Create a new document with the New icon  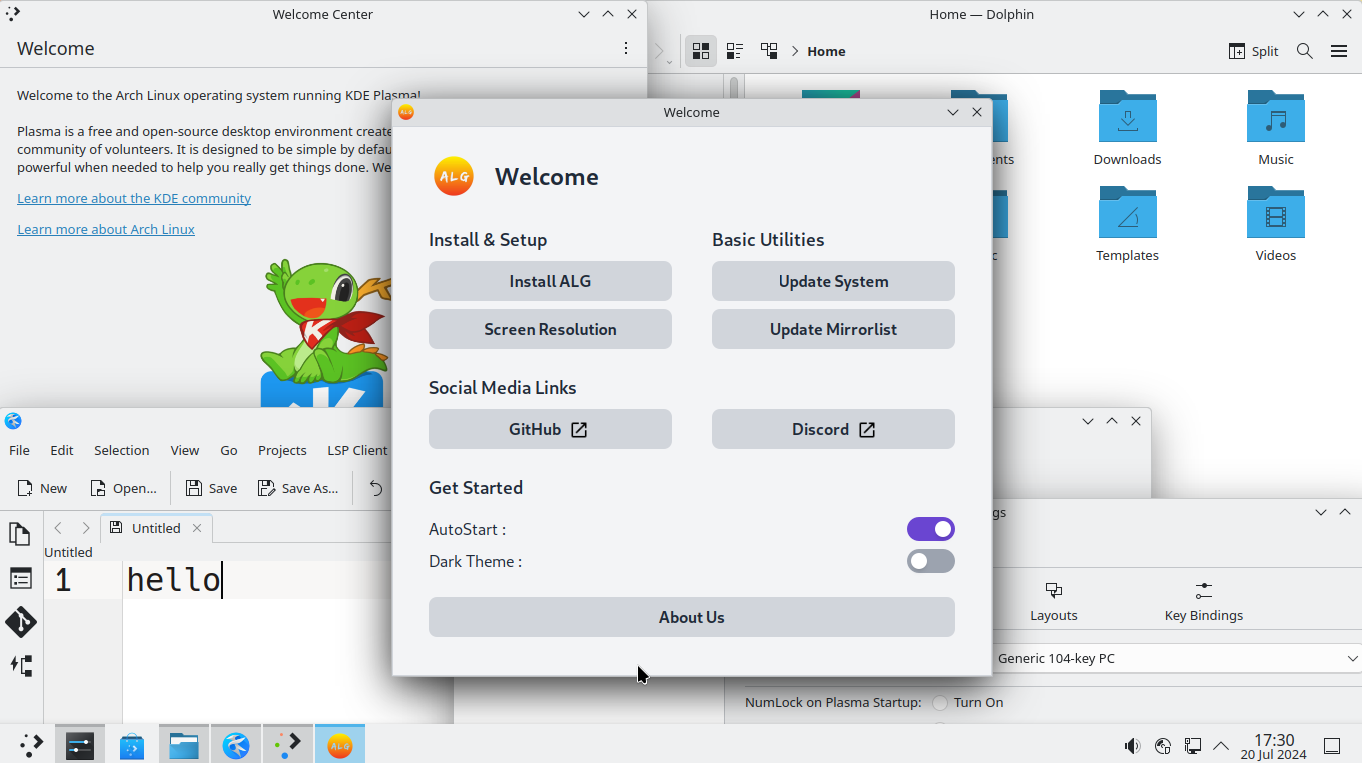point(42,488)
